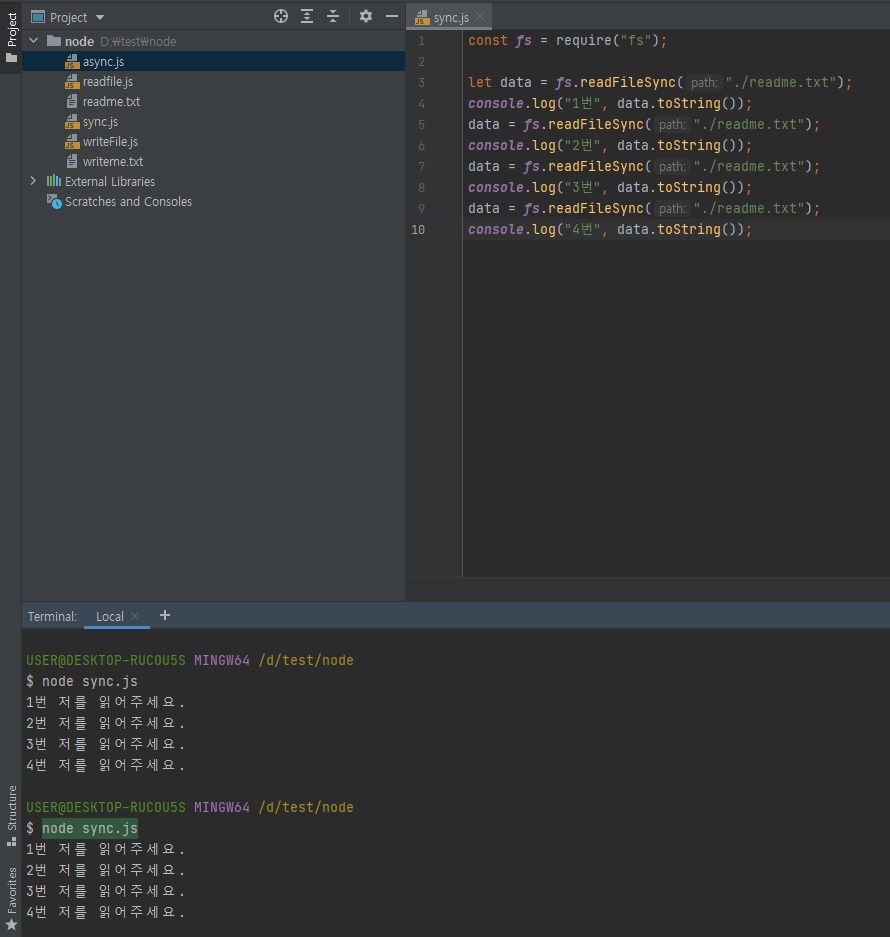Toggle the Project tool window side button
The width and height of the screenshot is (890, 937).
tap(11, 37)
